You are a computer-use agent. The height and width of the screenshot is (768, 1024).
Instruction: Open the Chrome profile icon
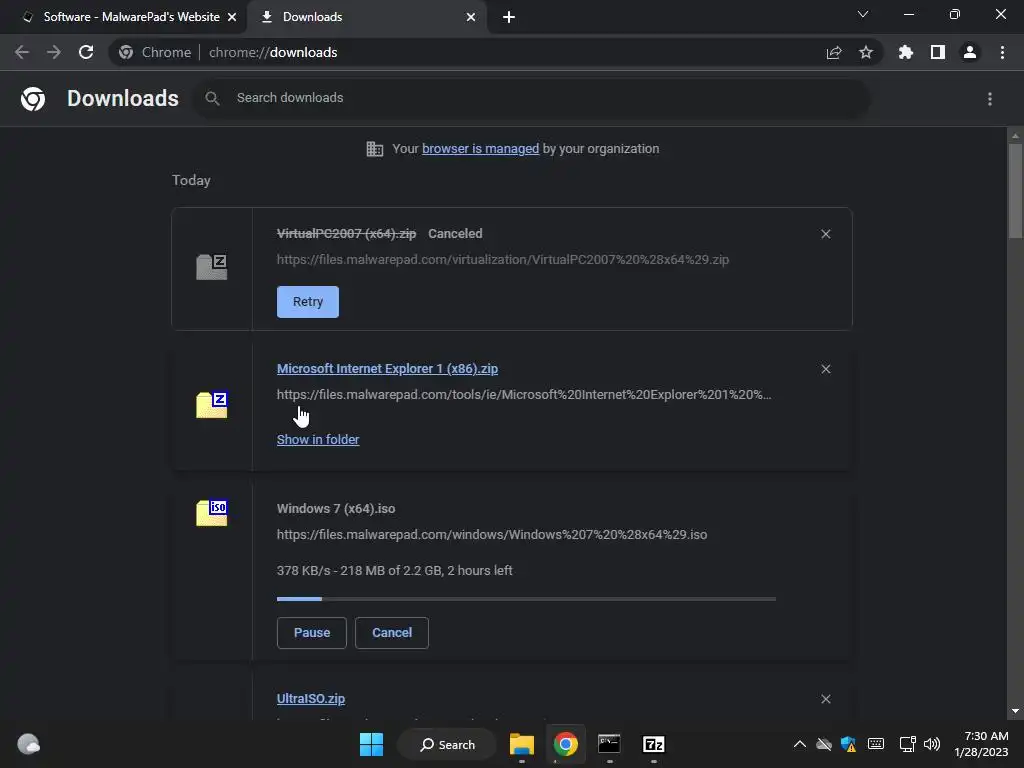click(970, 52)
